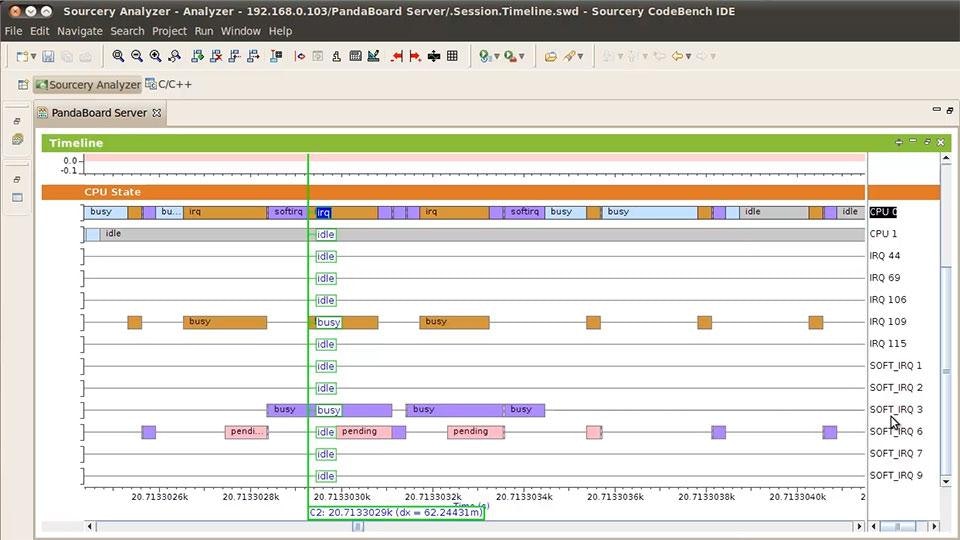Click the Open Perspective icon
The width and height of the screenshot is (960, 540).
click(x=23, y=84)
